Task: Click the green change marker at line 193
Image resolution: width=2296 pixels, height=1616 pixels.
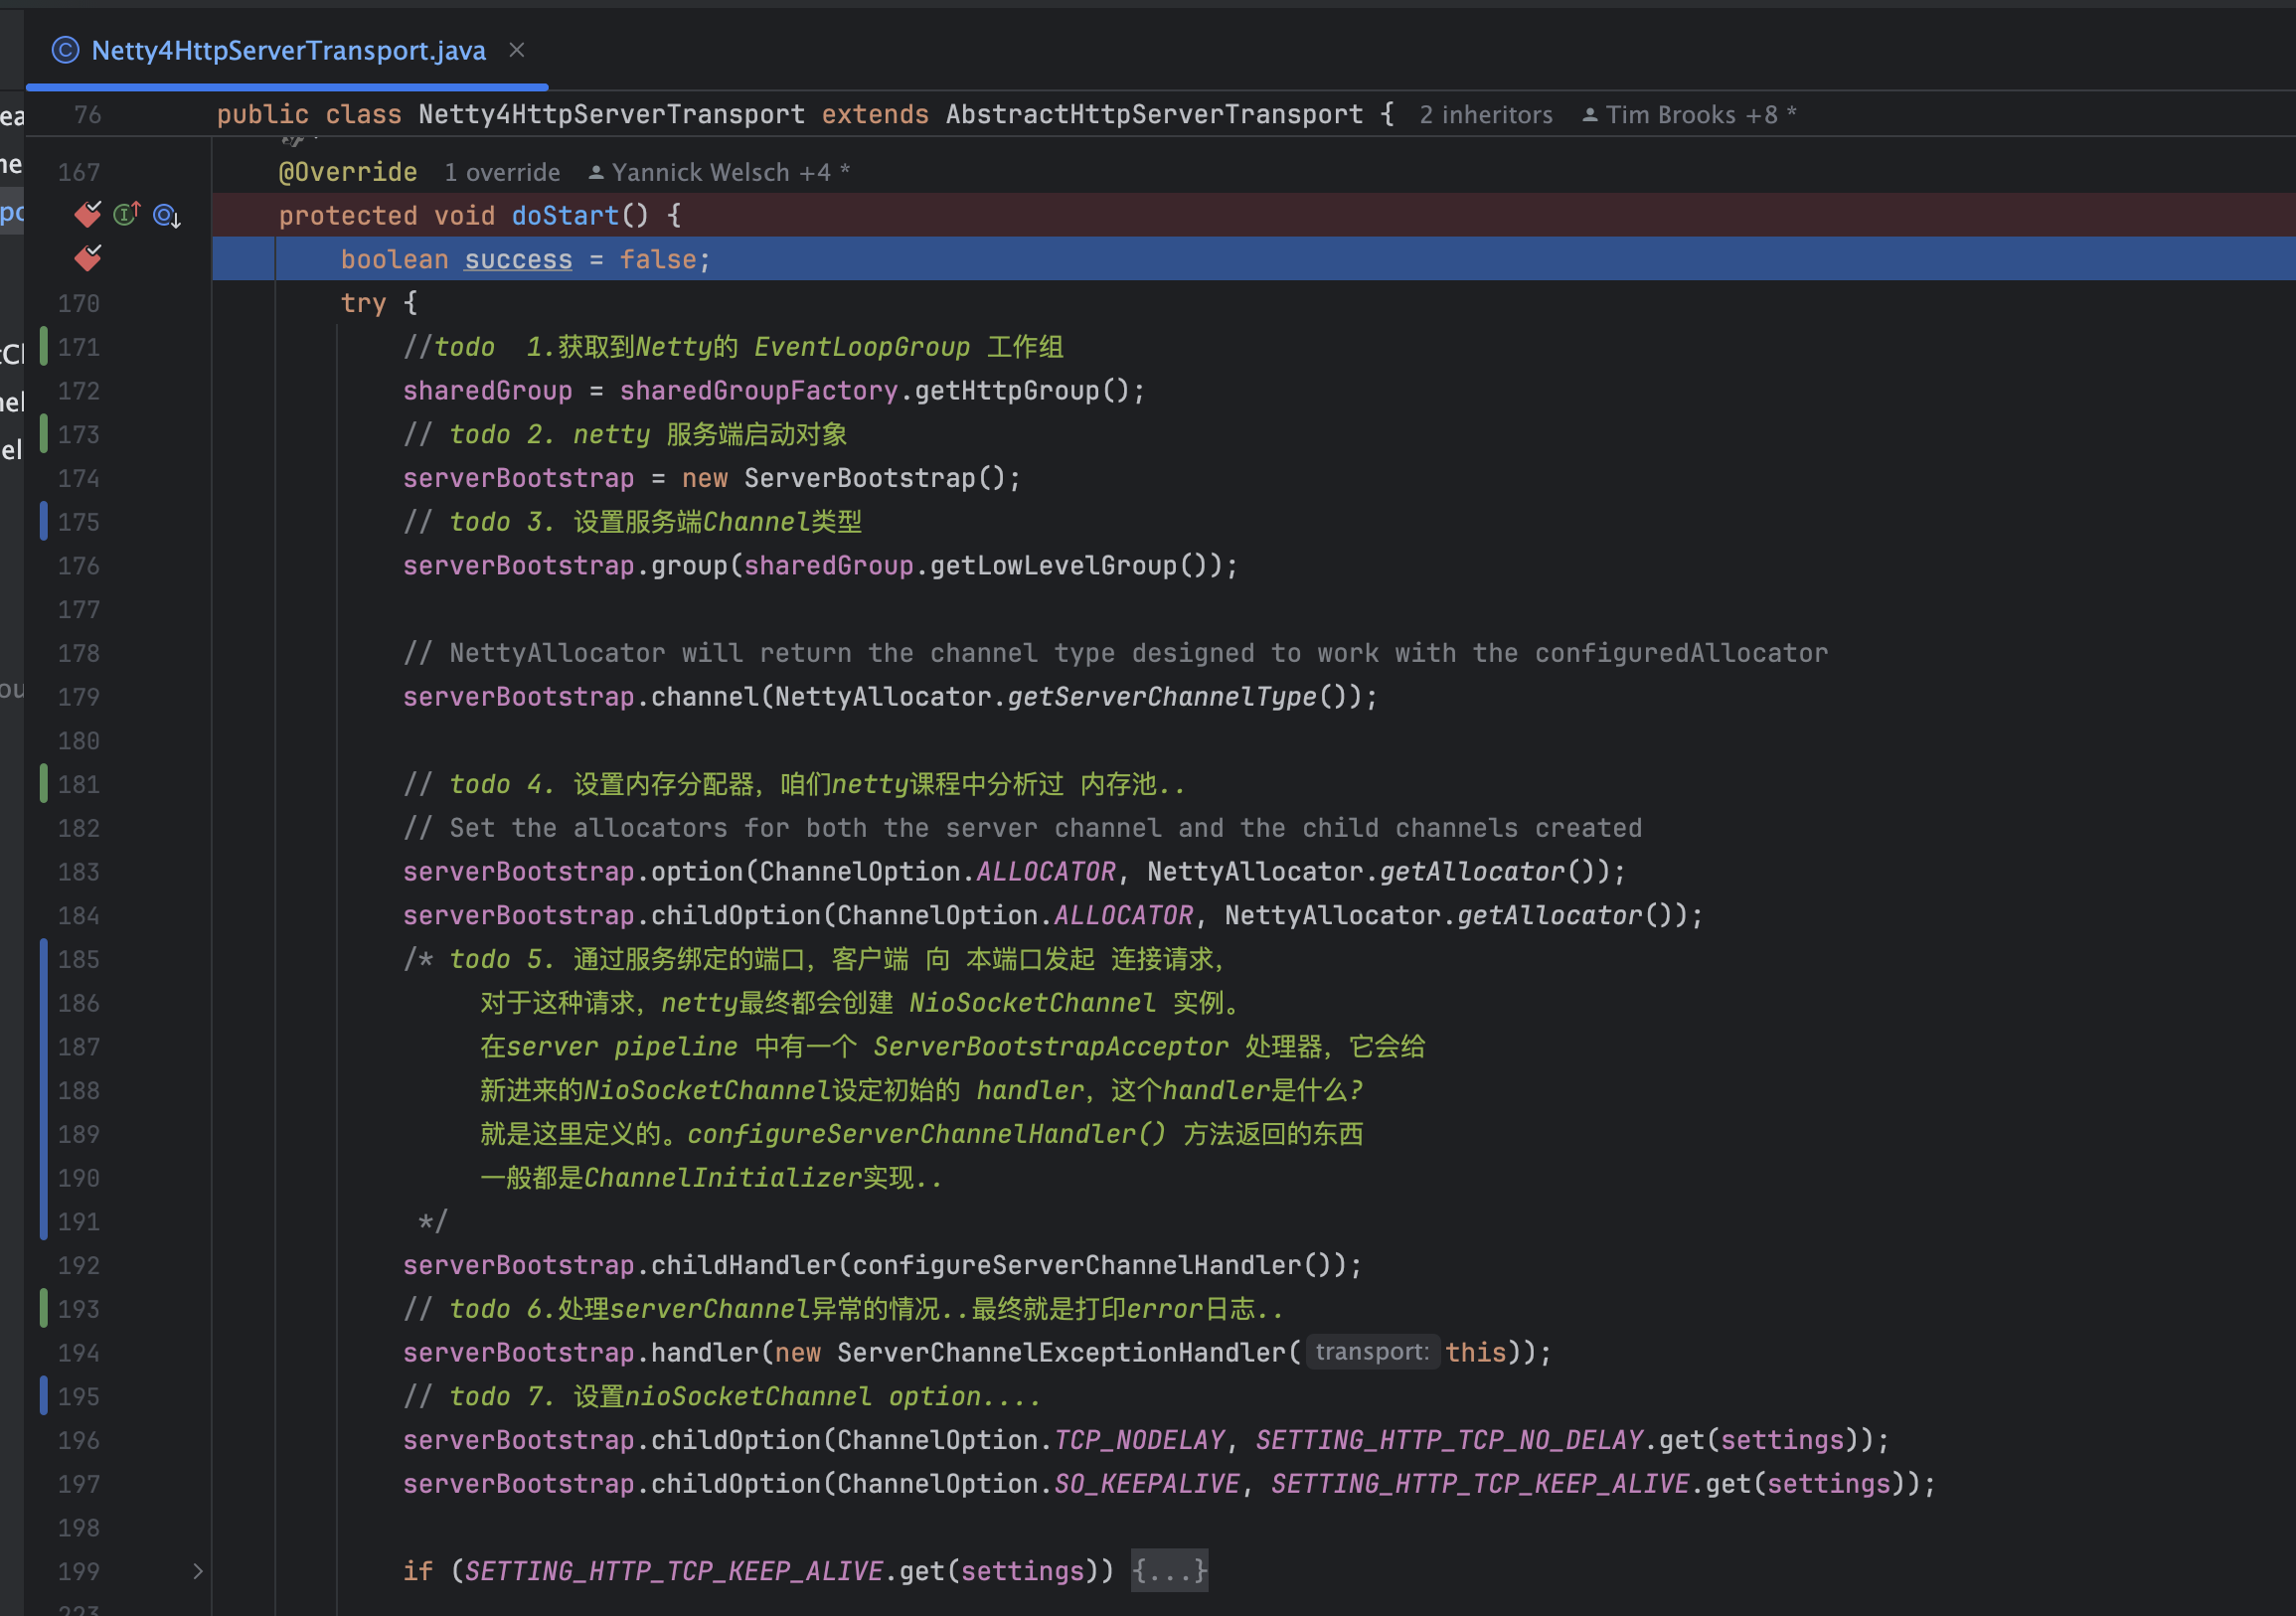Action: click(44, 1309)
